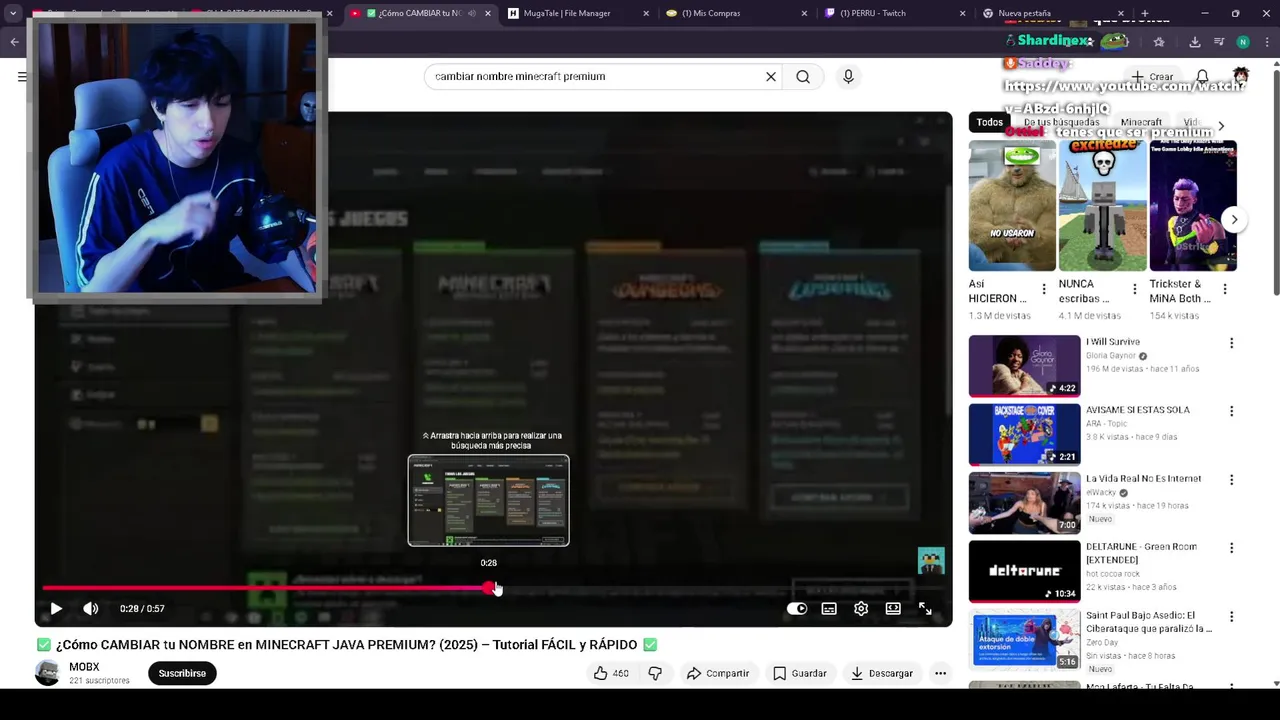1280x720 pixels.
Task: Play the paused YouTube video
Action: pyautogui.click(x=56, y=608)
